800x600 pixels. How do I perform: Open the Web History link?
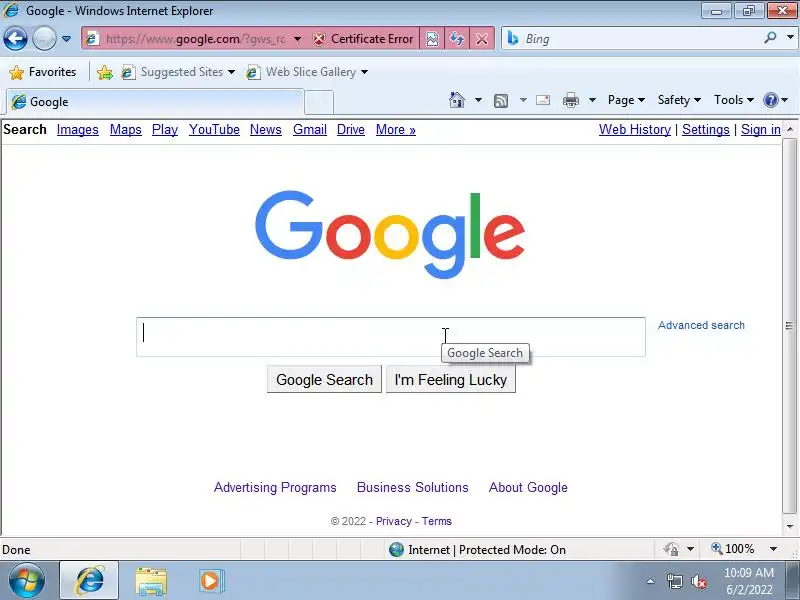(635, 130)
